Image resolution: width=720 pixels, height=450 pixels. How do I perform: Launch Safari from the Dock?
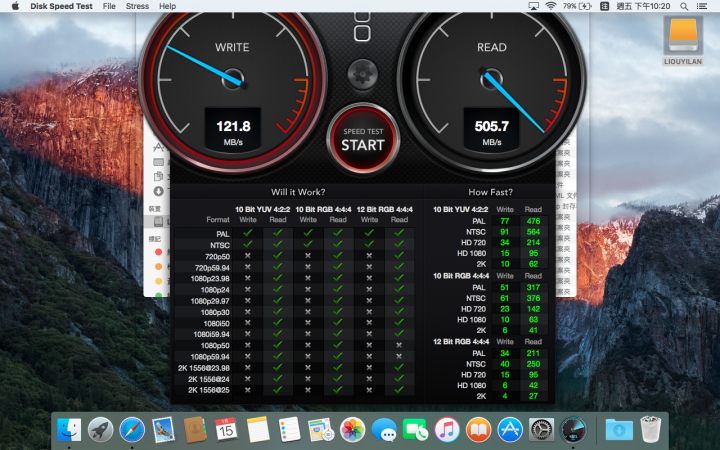132,430
